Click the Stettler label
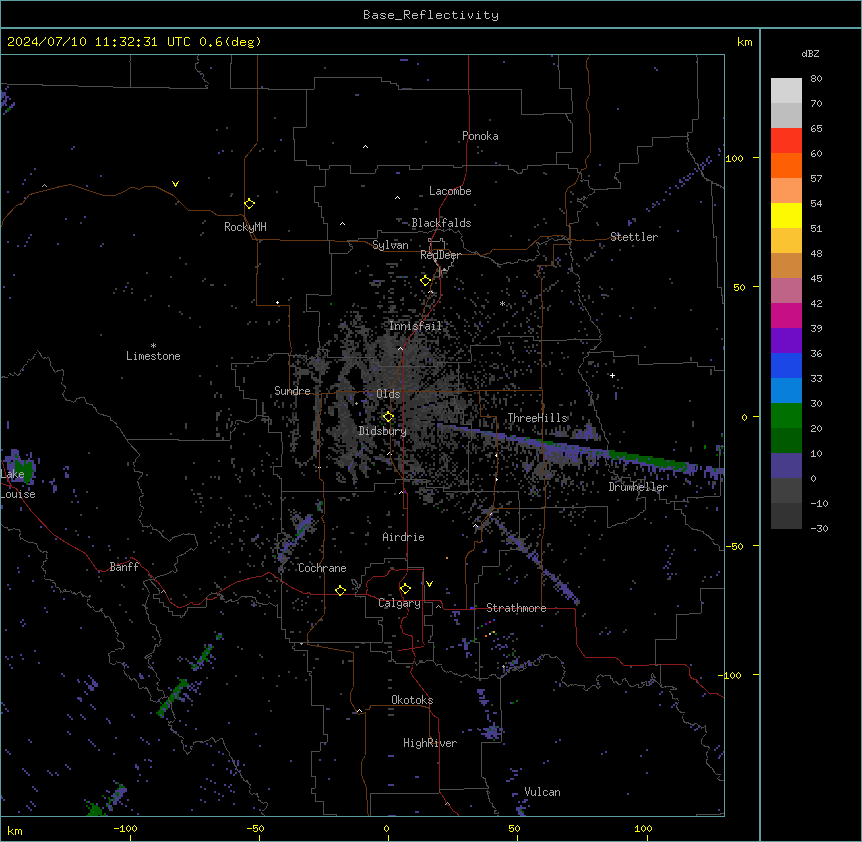 point(634,237)
